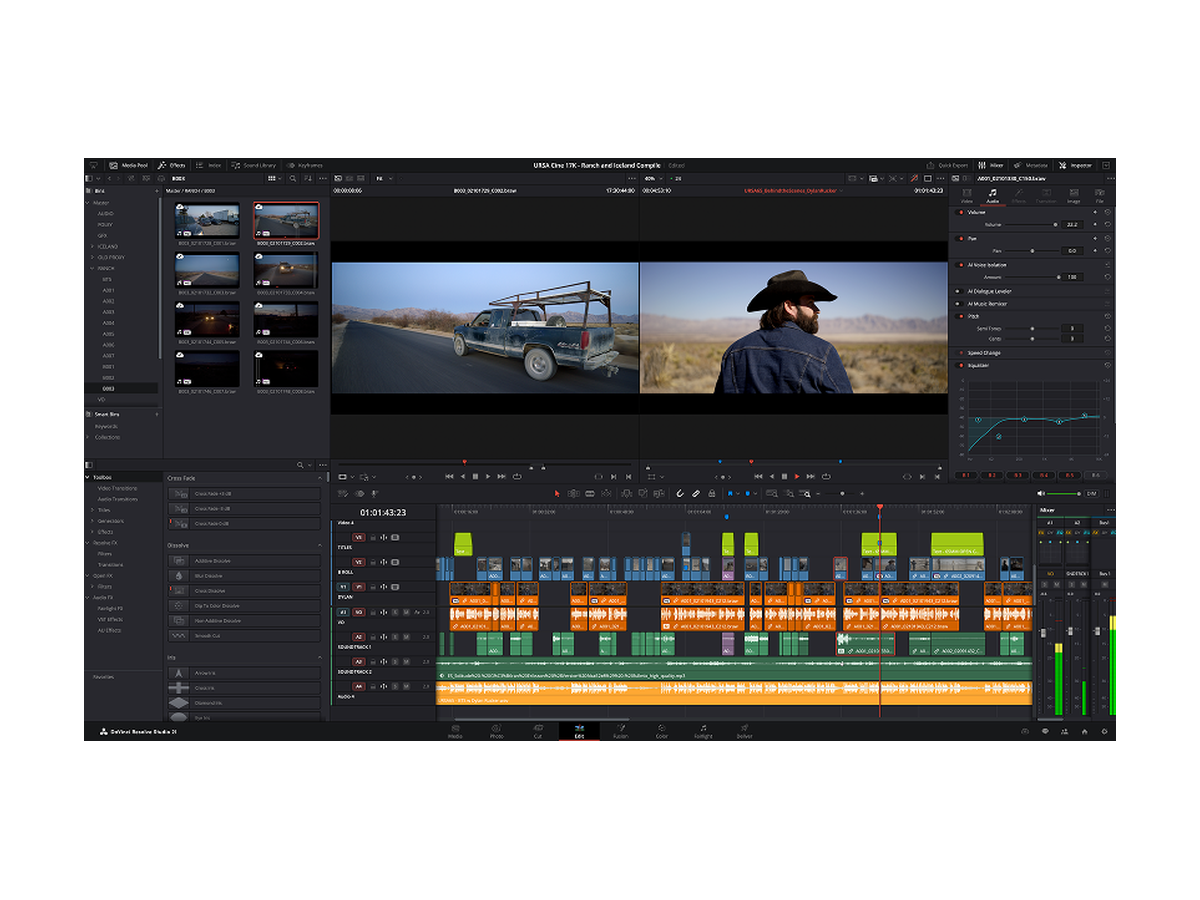
Task: Click the mixer speaker volume icon
Action: [1041, 493]
